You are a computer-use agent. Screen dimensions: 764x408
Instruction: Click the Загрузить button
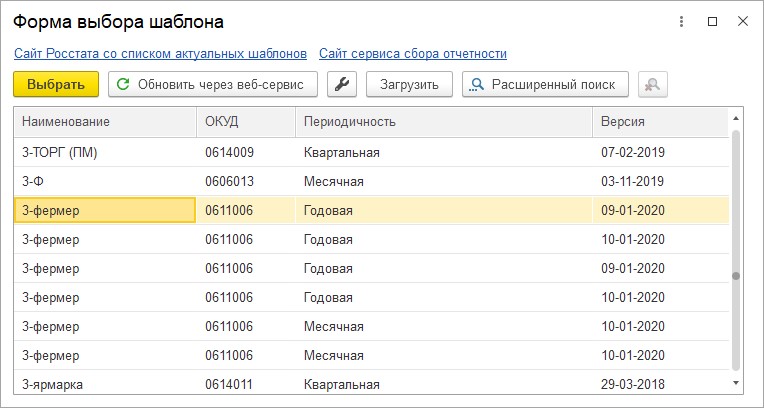point(409,84)
